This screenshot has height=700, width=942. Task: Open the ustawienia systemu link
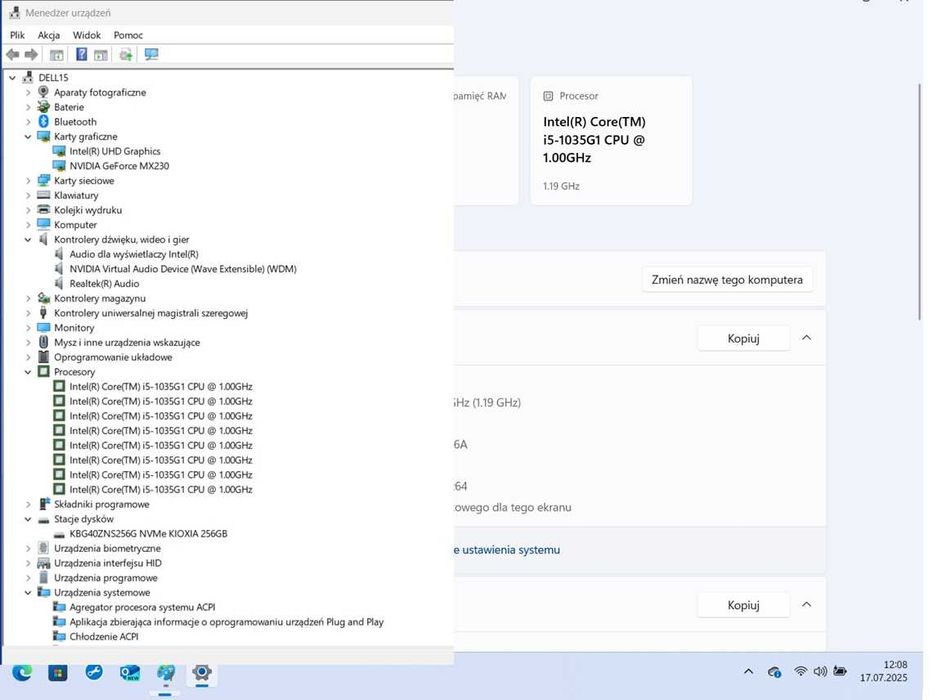[x=507, y=550]
